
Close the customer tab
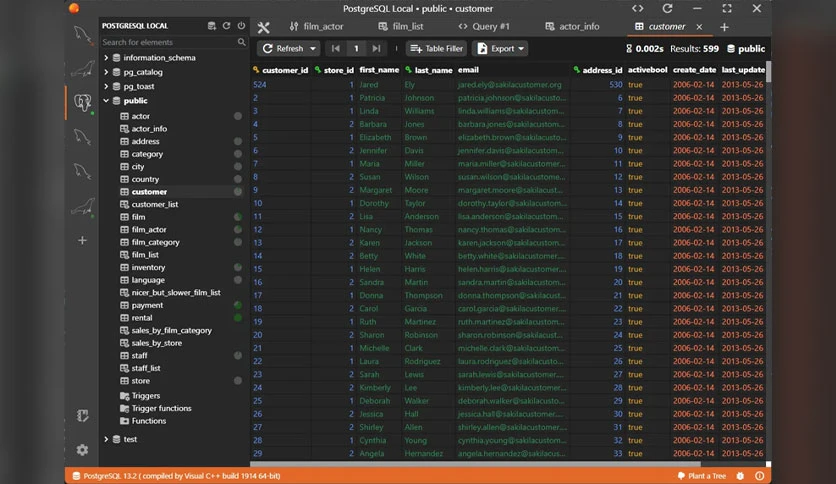coord(699,27)
